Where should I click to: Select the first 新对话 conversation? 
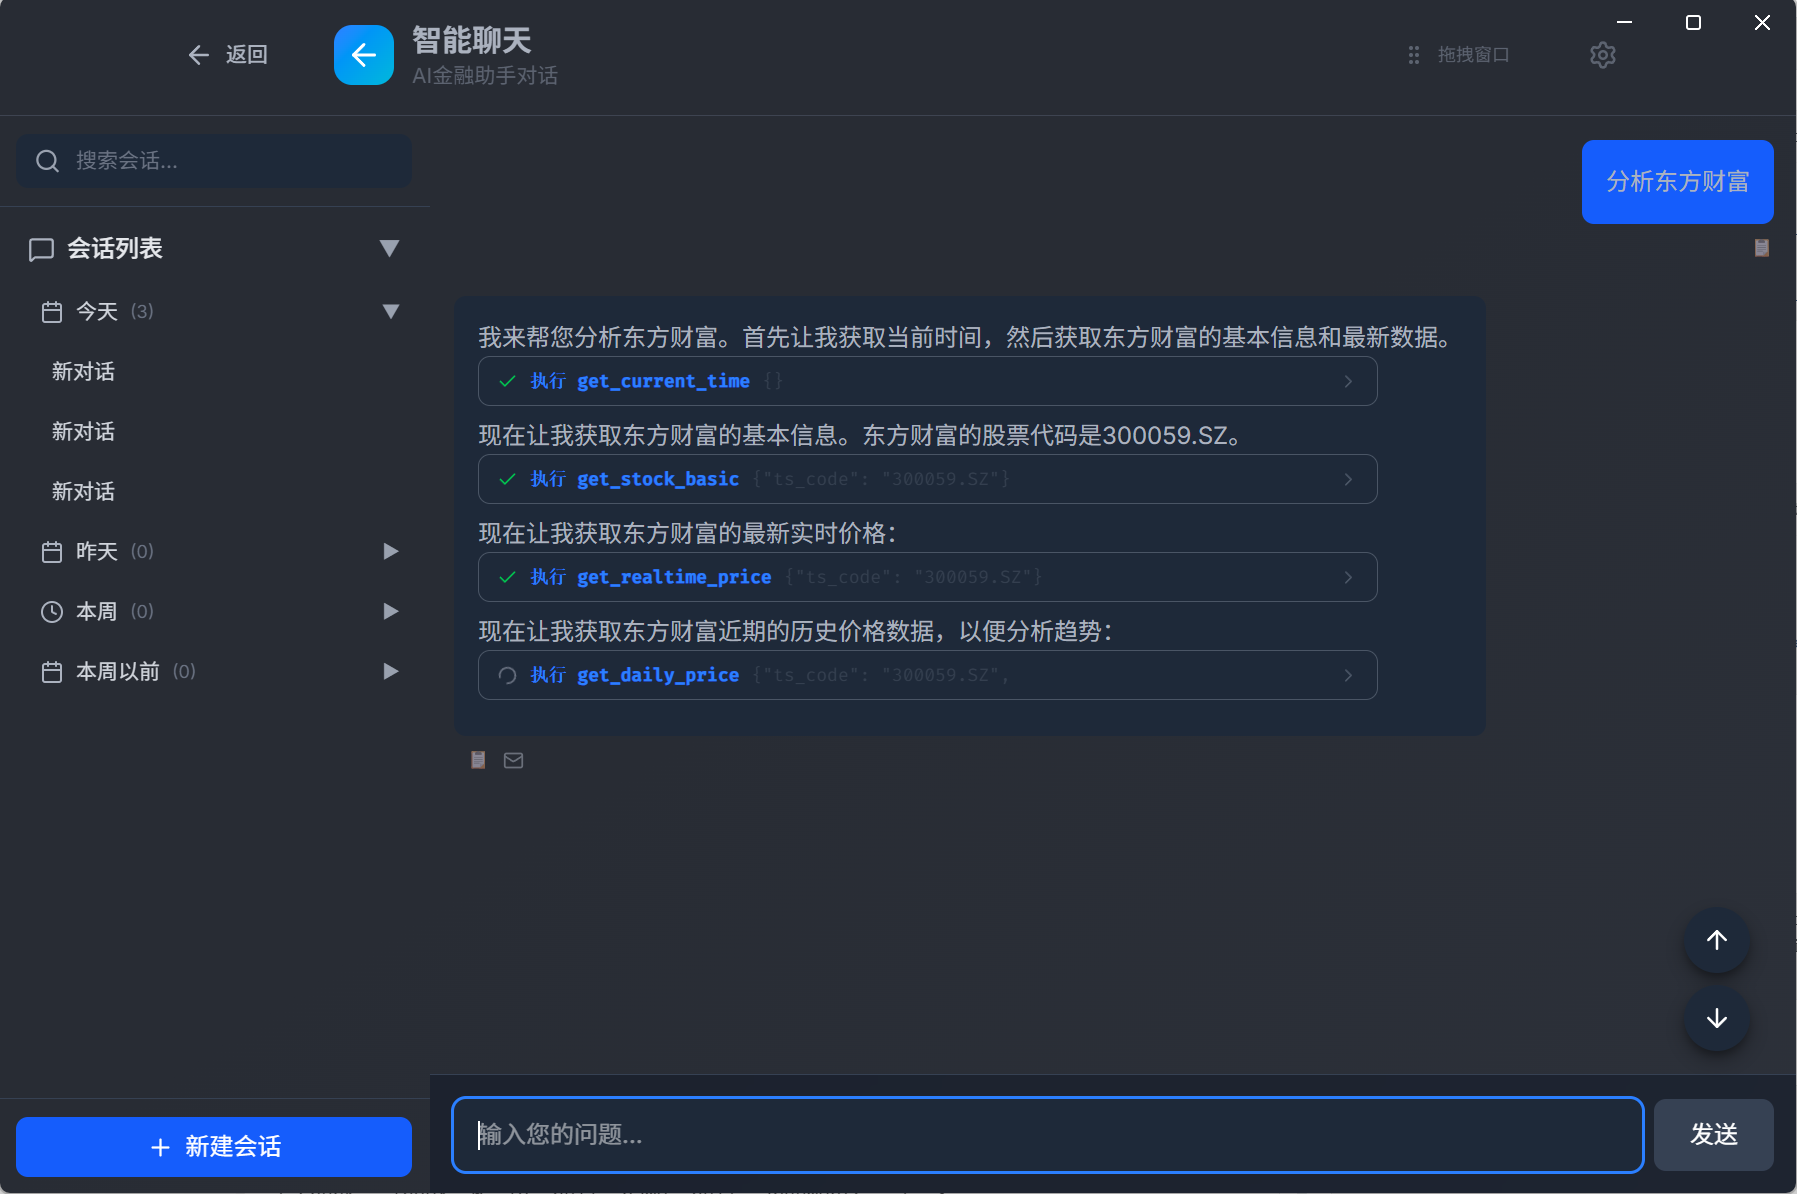pos(84,372)
